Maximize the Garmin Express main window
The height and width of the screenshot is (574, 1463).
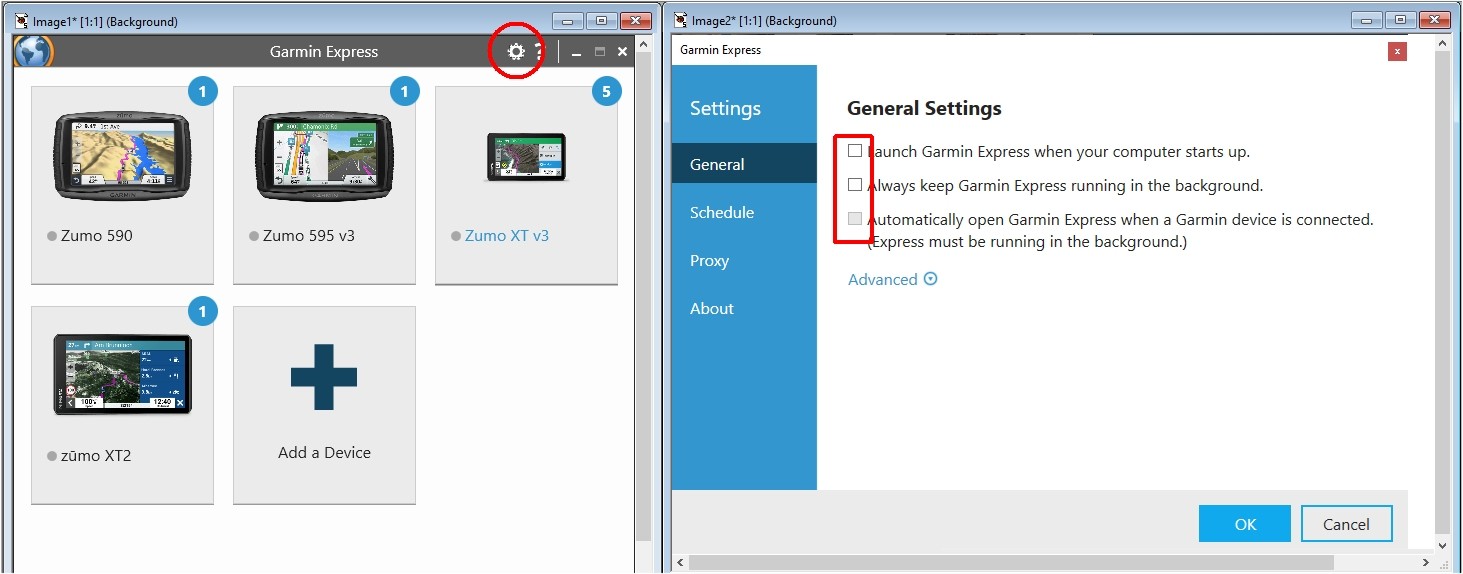tap(600, 52)
